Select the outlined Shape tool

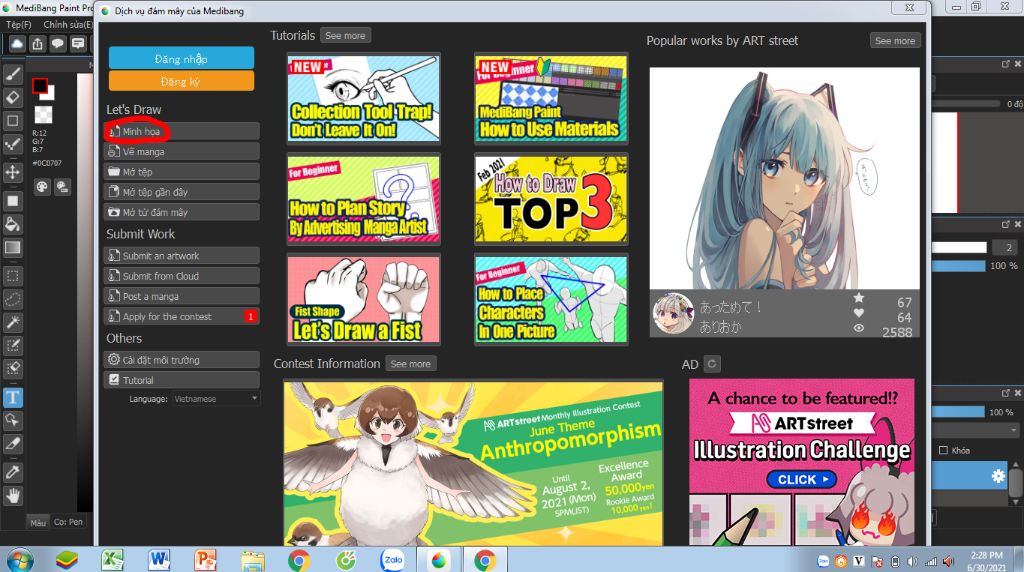tap(12, 121)
